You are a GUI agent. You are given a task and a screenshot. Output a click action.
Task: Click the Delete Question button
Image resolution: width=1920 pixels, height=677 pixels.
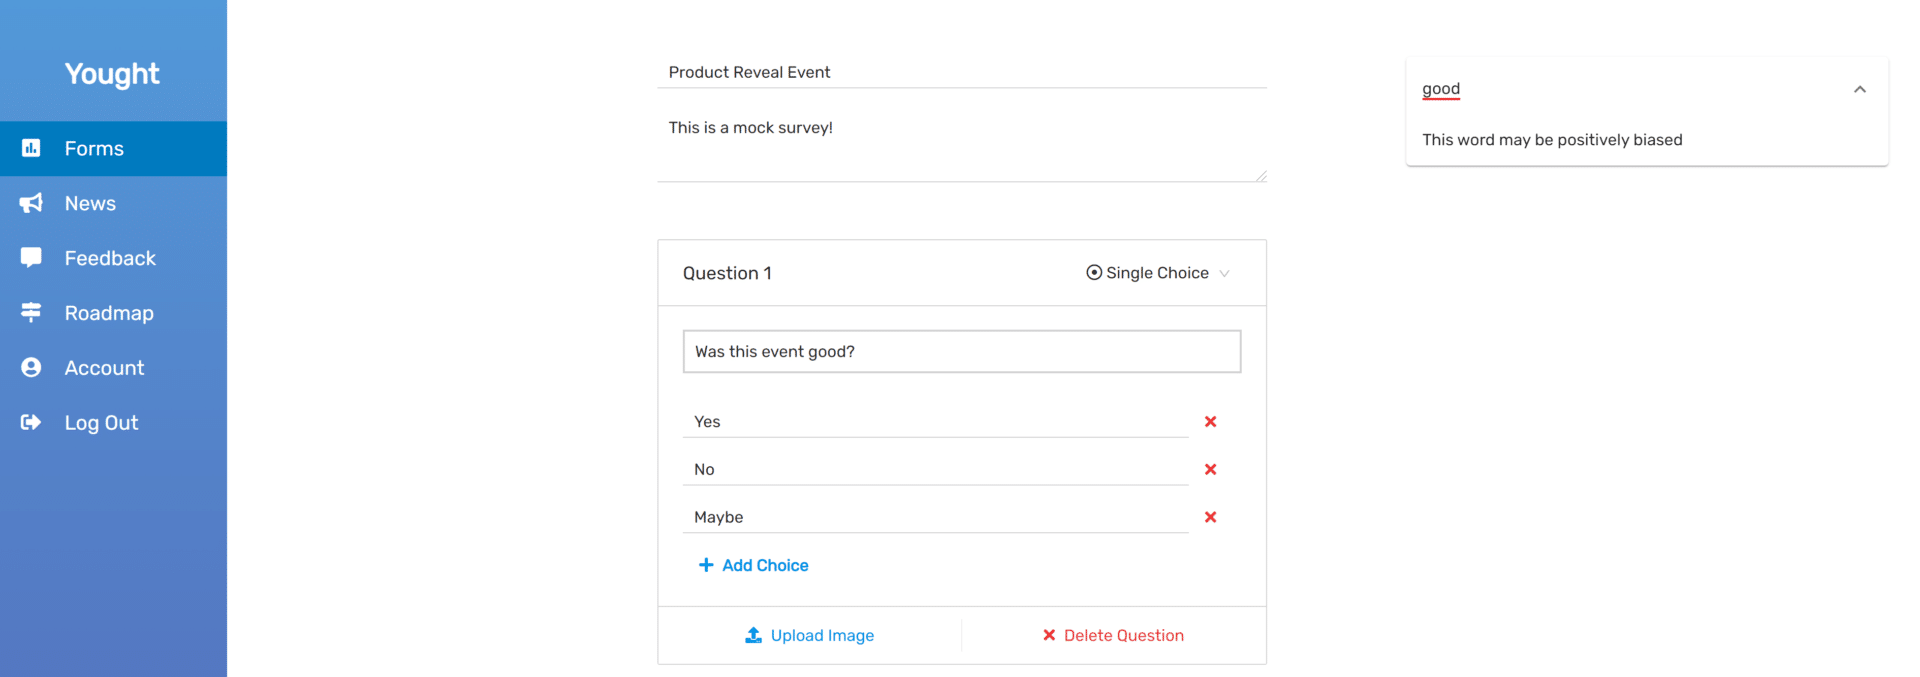pyautogui.click(x=1113, y=635)
